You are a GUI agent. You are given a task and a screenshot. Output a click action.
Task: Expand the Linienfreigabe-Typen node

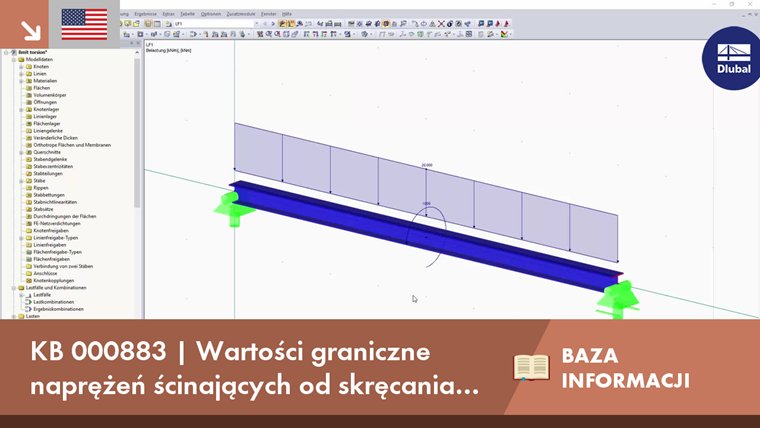21,238
